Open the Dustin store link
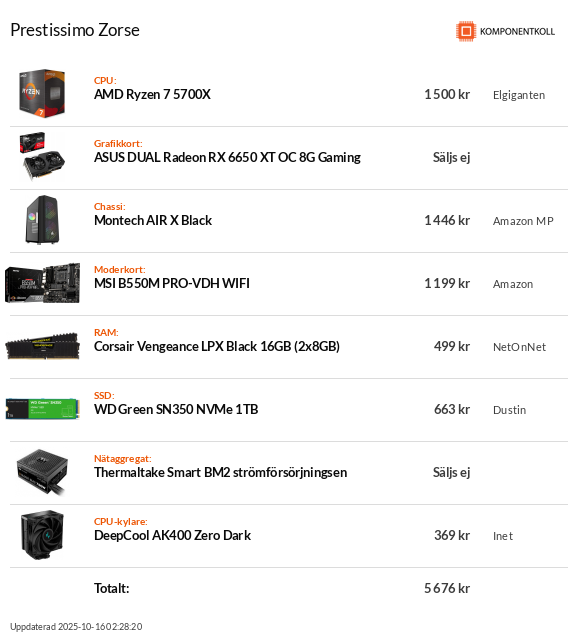 coord(509,410)
